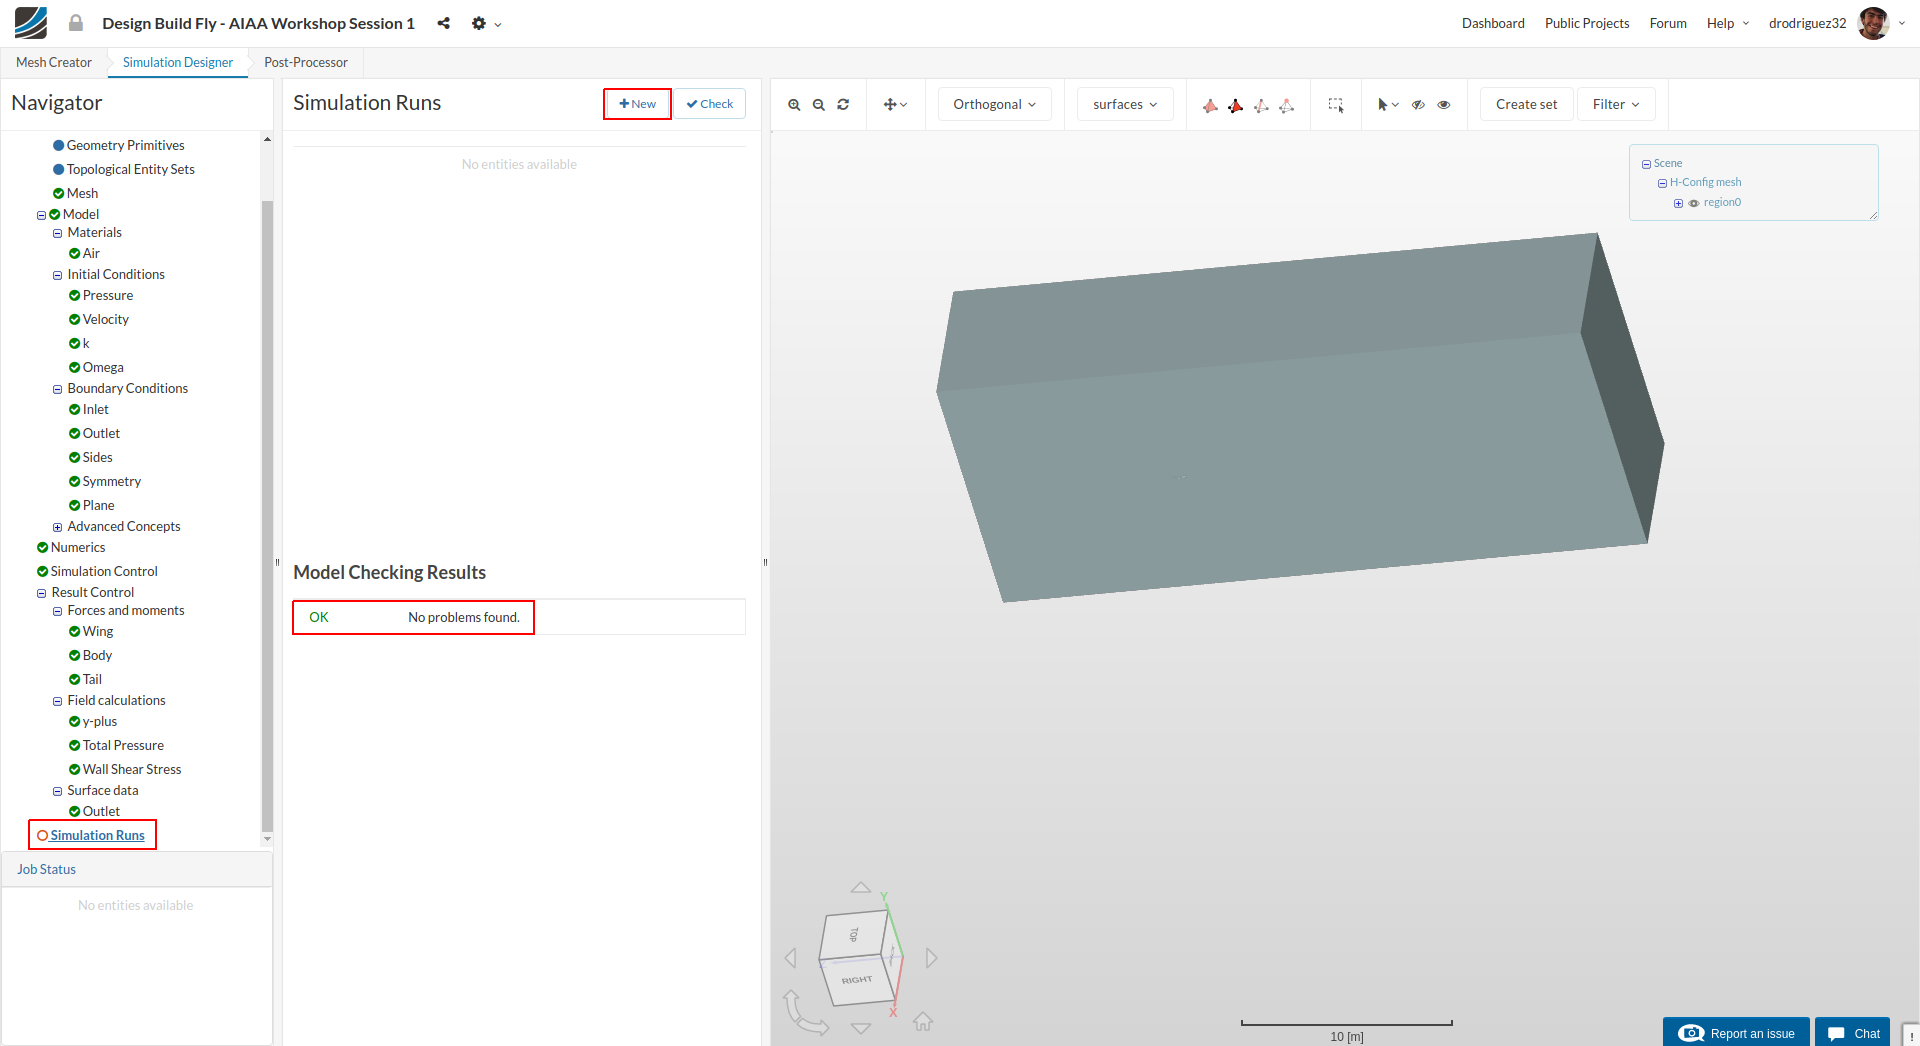Image resolution: width=1920 pixels, height=1046 pixels.
Task: Reset view with the home icon
Action: (x=923, y=1021)
